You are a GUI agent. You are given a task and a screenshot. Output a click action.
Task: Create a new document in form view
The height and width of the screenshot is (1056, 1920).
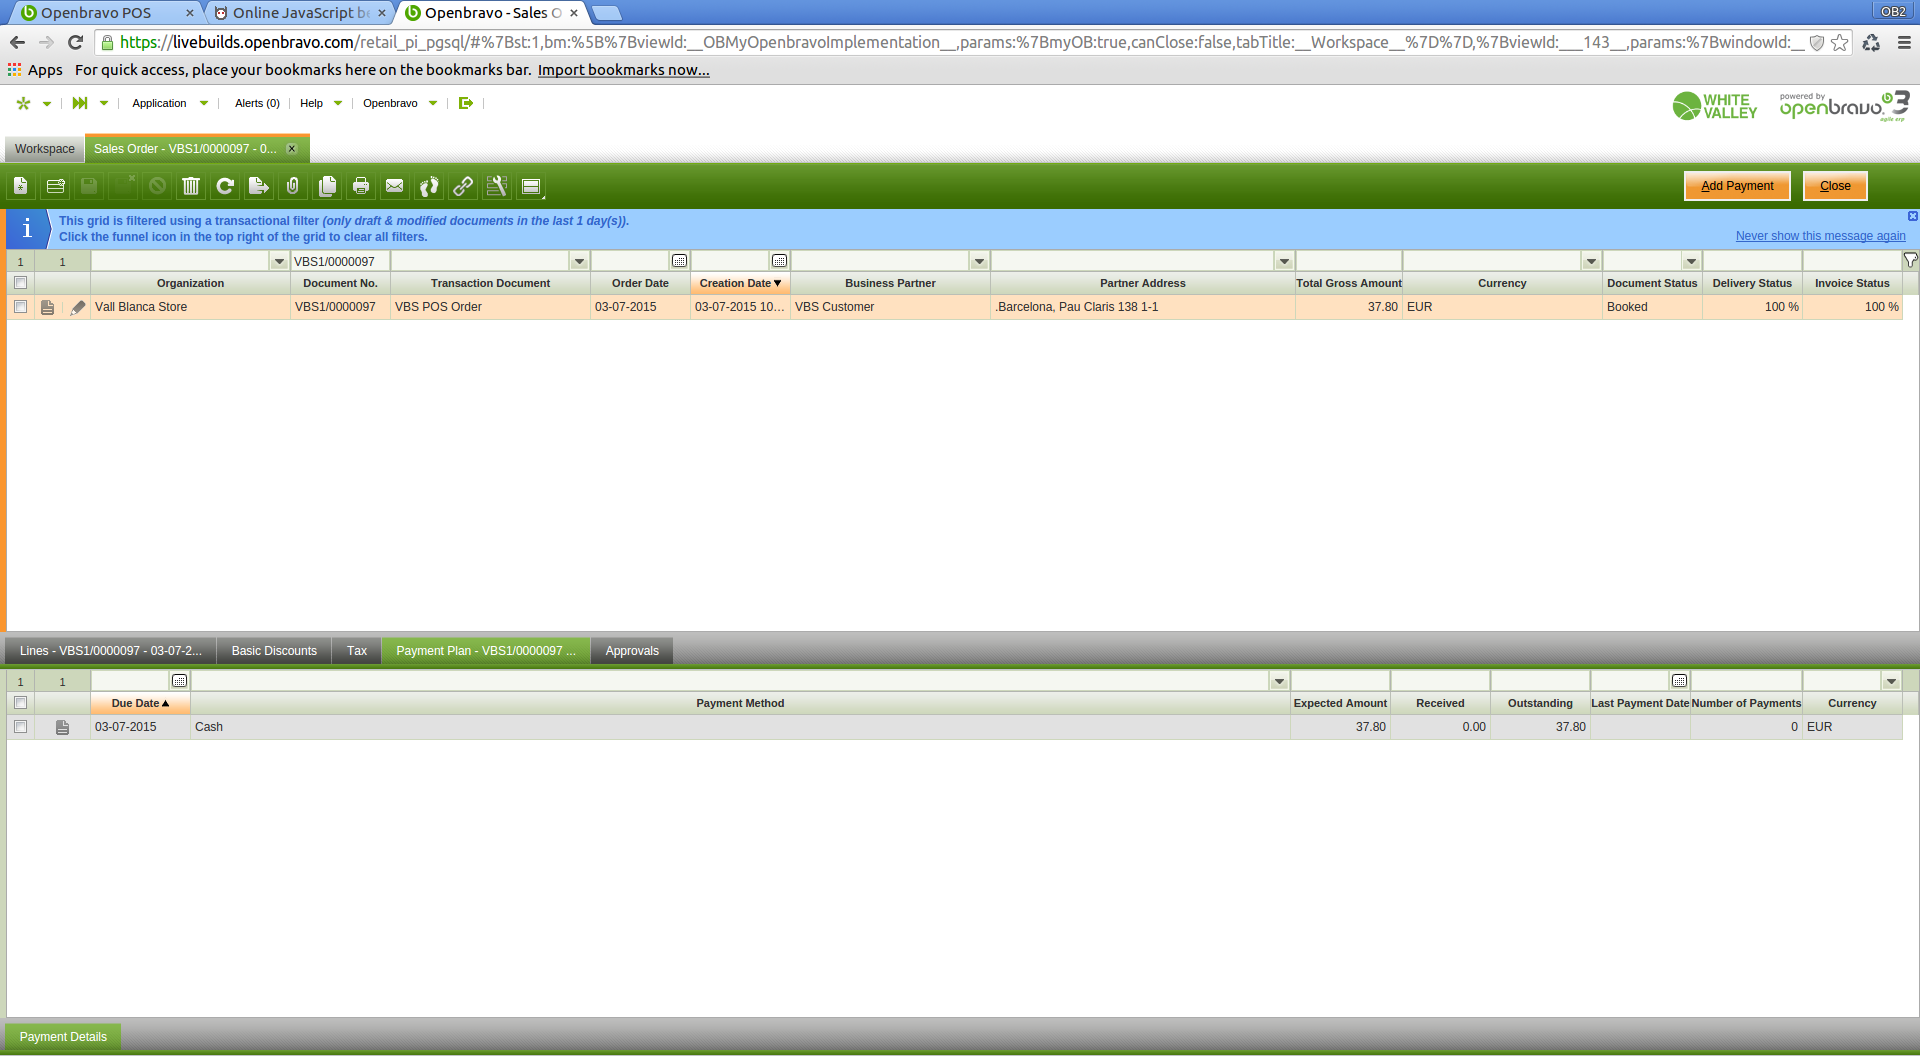click(21, 186)
